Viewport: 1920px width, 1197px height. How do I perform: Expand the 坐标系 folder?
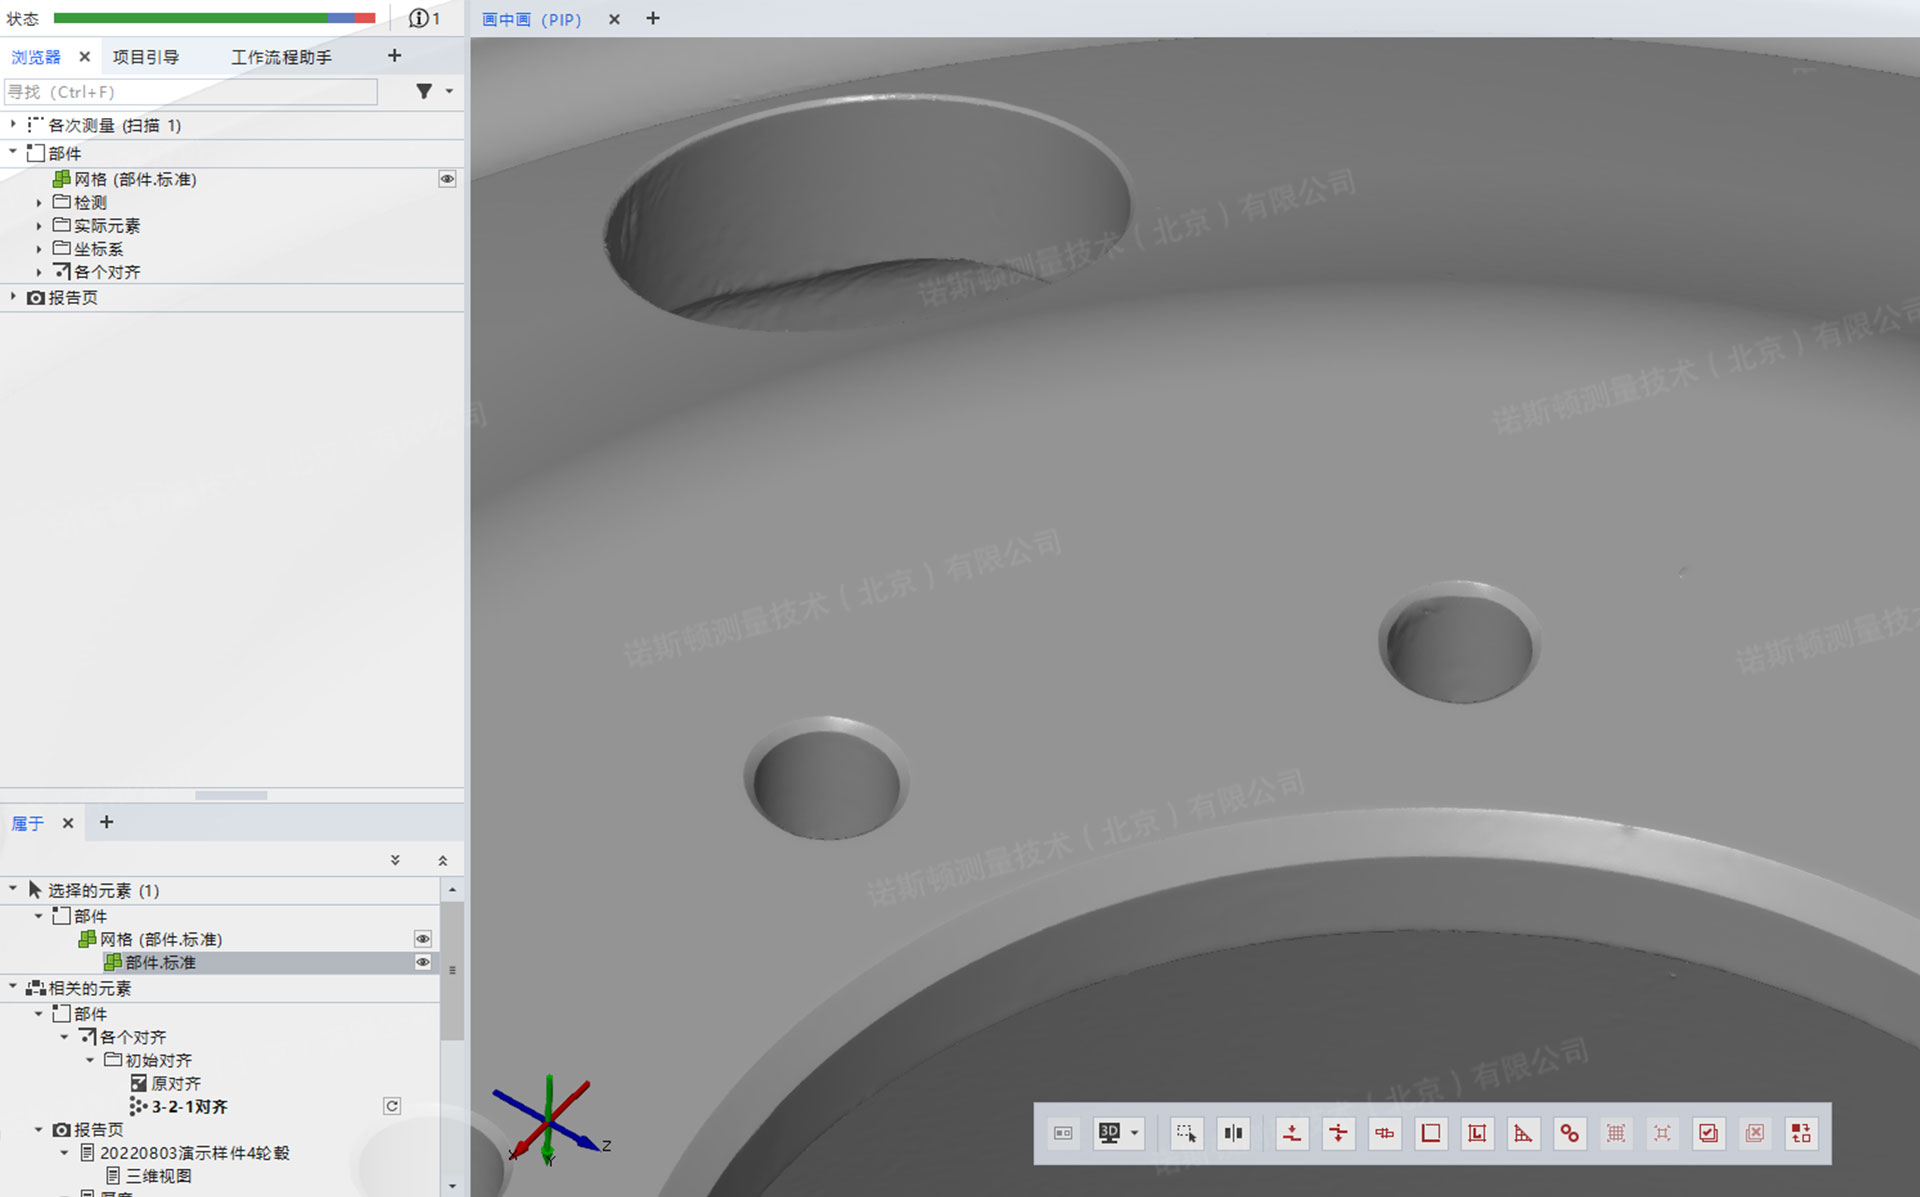pyautogui.click(x=39, y=249)
